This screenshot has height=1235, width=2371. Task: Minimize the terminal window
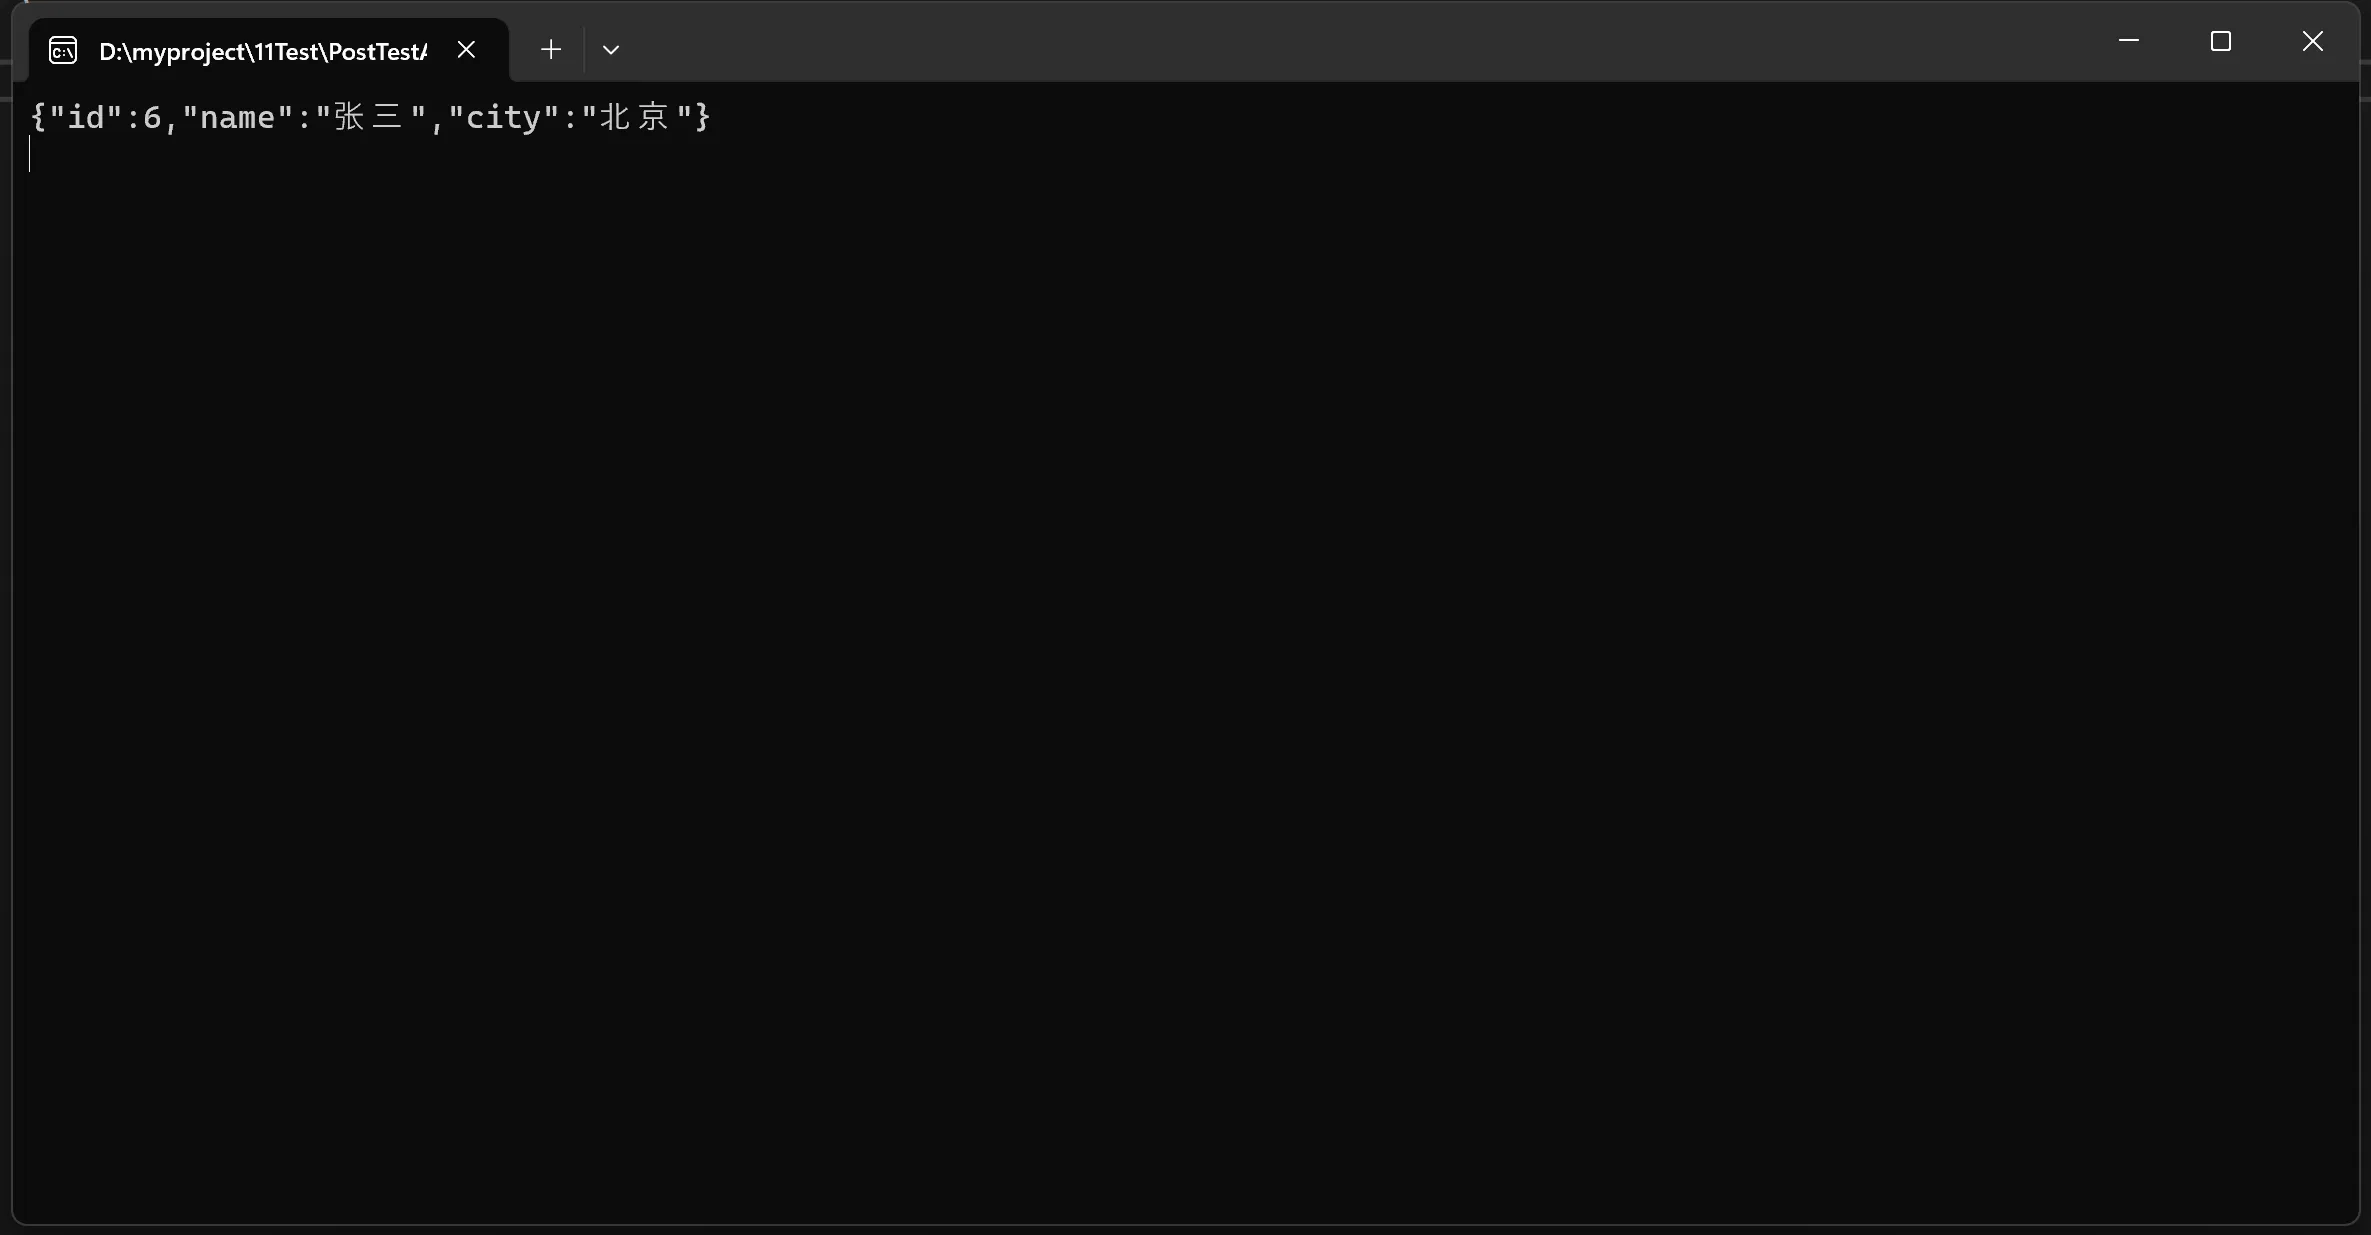click(2129, 41)
